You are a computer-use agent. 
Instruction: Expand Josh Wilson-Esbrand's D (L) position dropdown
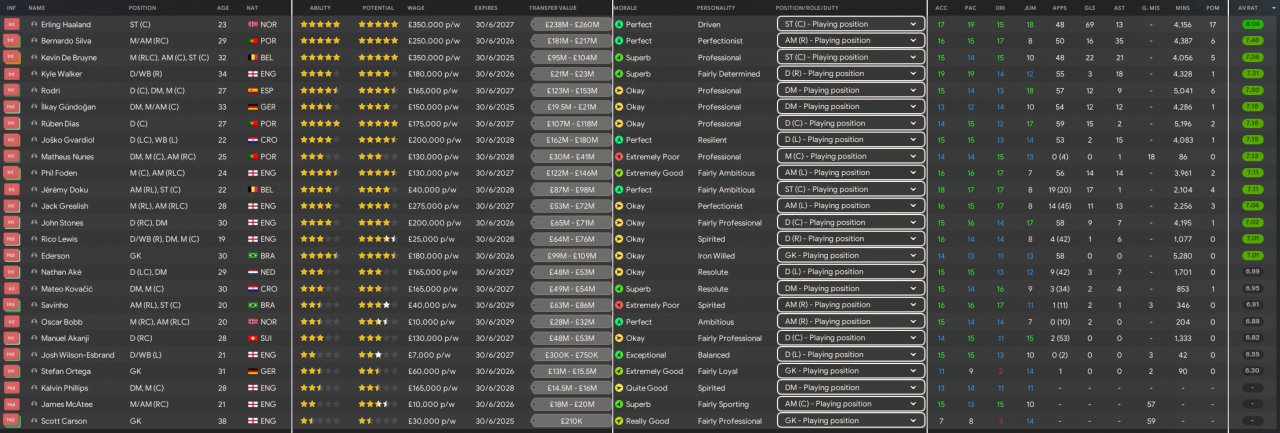851,355
